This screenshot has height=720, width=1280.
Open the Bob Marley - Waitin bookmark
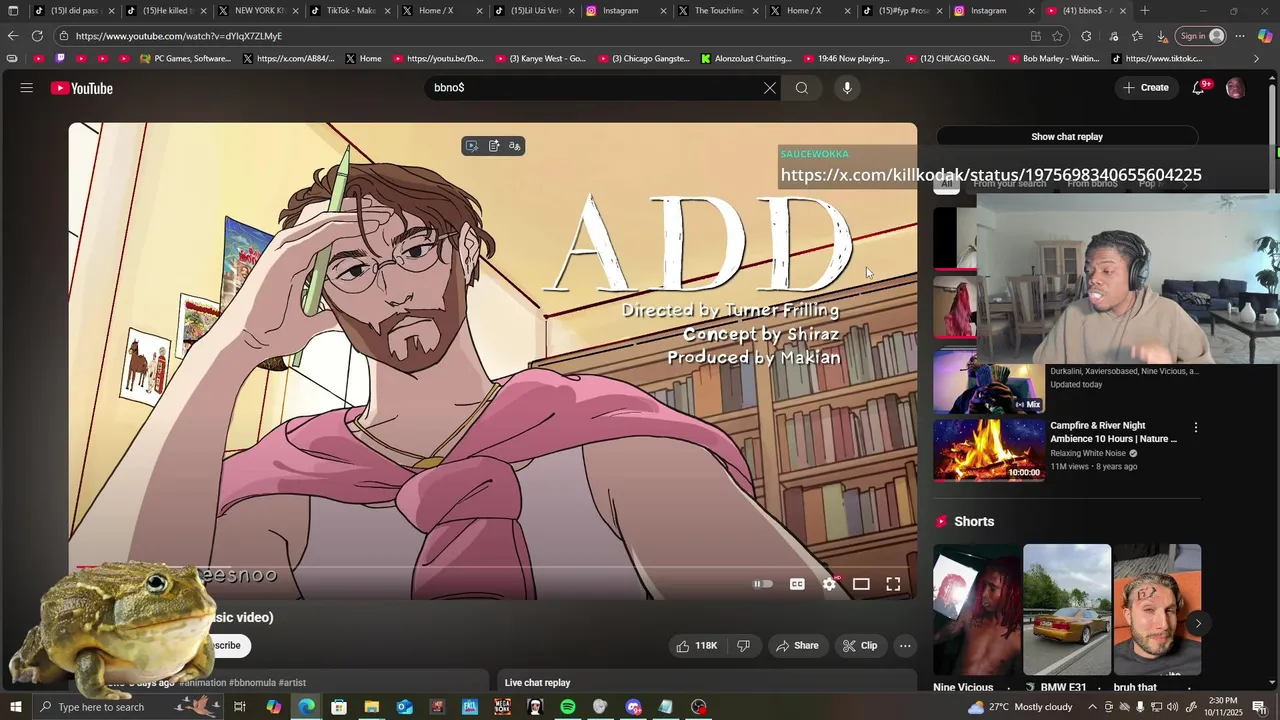1054,59
